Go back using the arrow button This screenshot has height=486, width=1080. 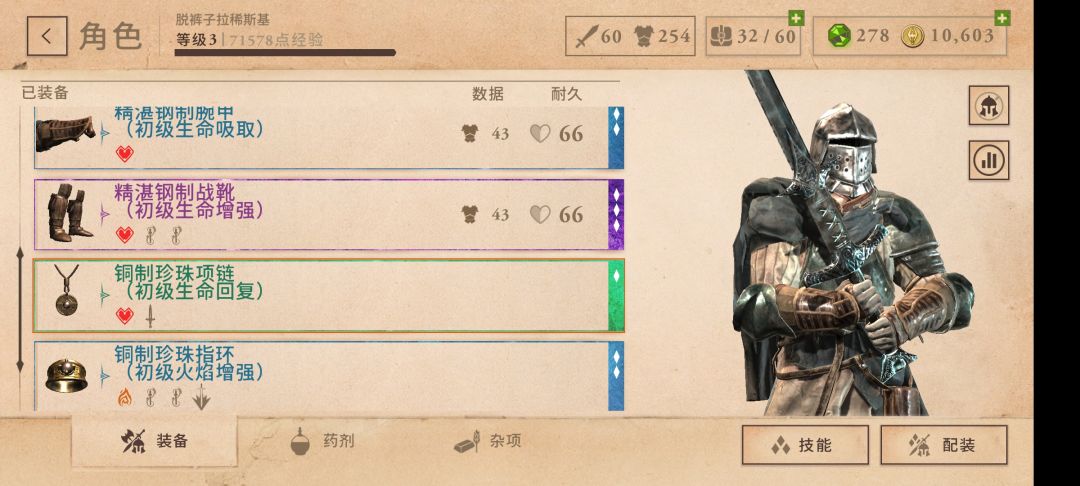click(x=47, y=36)
